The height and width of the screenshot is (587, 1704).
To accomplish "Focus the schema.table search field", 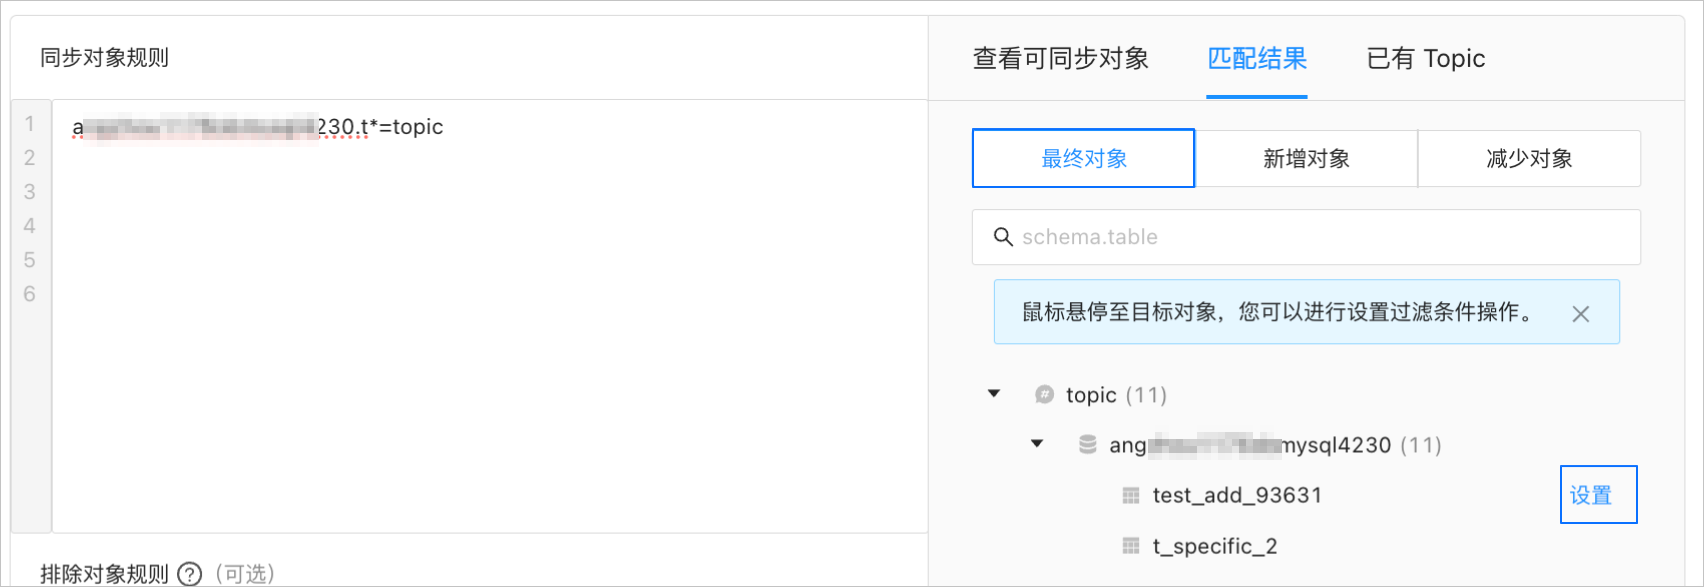I will tap(1306, 237).
